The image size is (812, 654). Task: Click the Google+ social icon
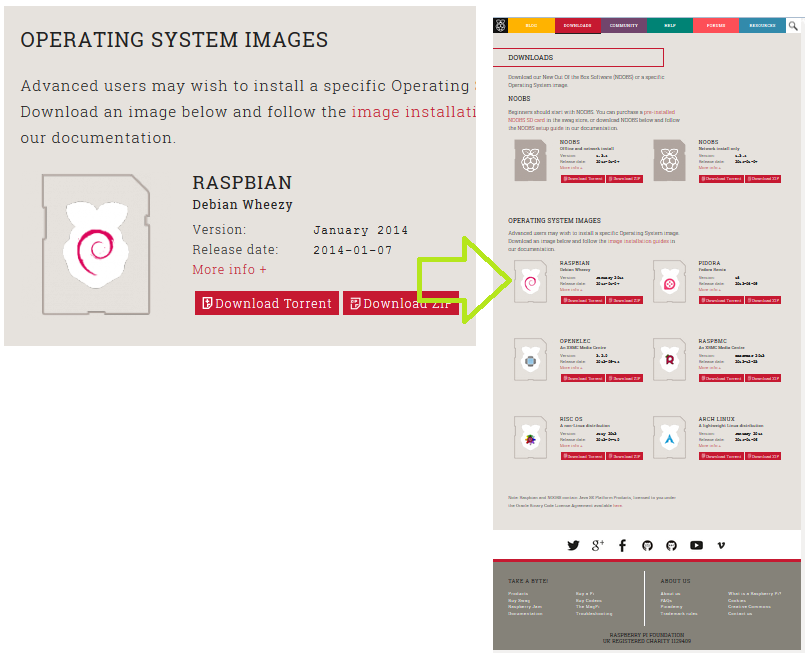coord(598,545)
